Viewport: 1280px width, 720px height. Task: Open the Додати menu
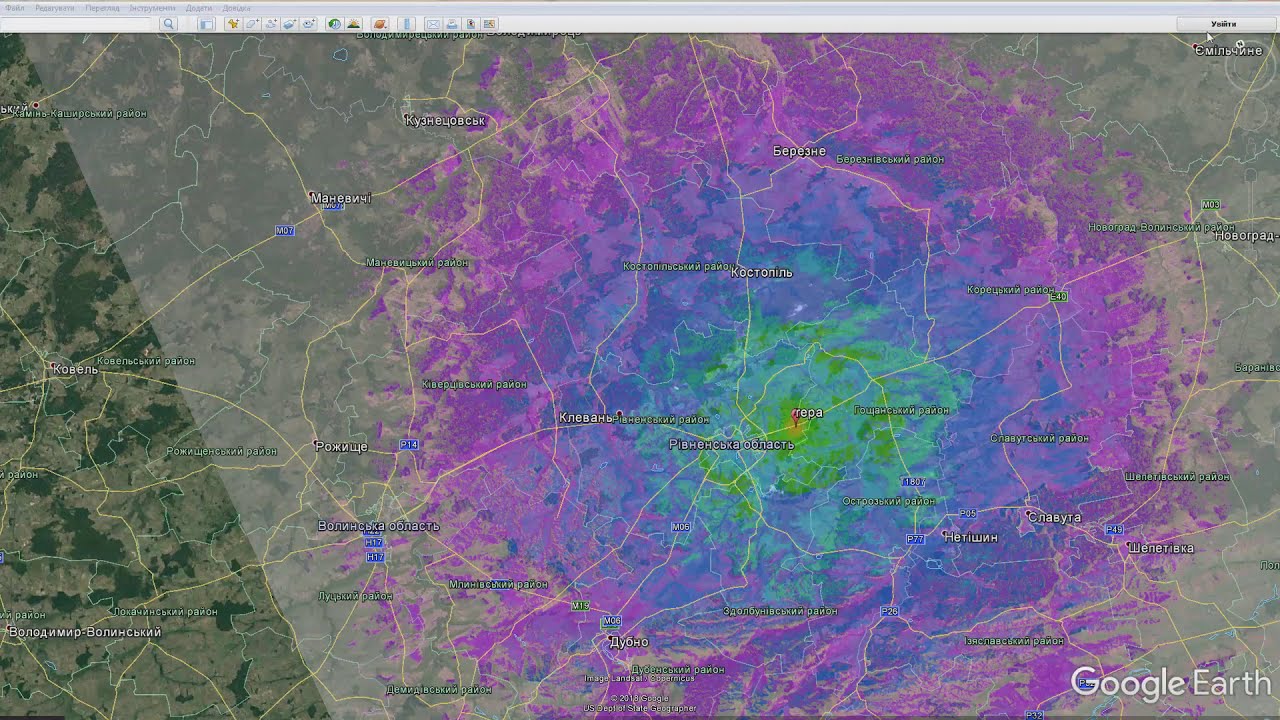[x=199, y=8]
